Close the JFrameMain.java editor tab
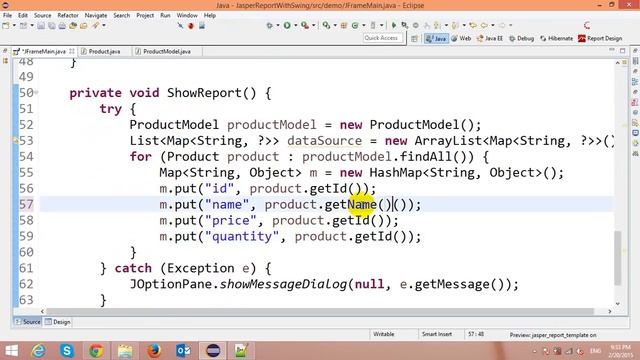 click(72, 51)
